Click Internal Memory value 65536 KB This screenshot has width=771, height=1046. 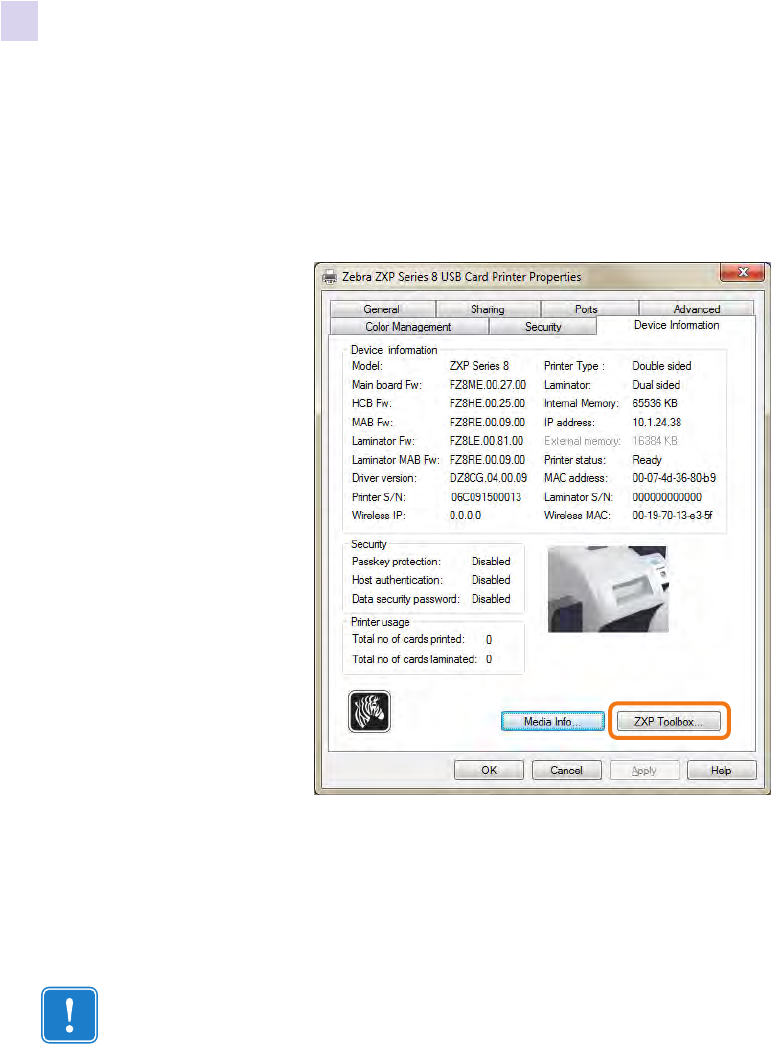(x=655, y=403)
